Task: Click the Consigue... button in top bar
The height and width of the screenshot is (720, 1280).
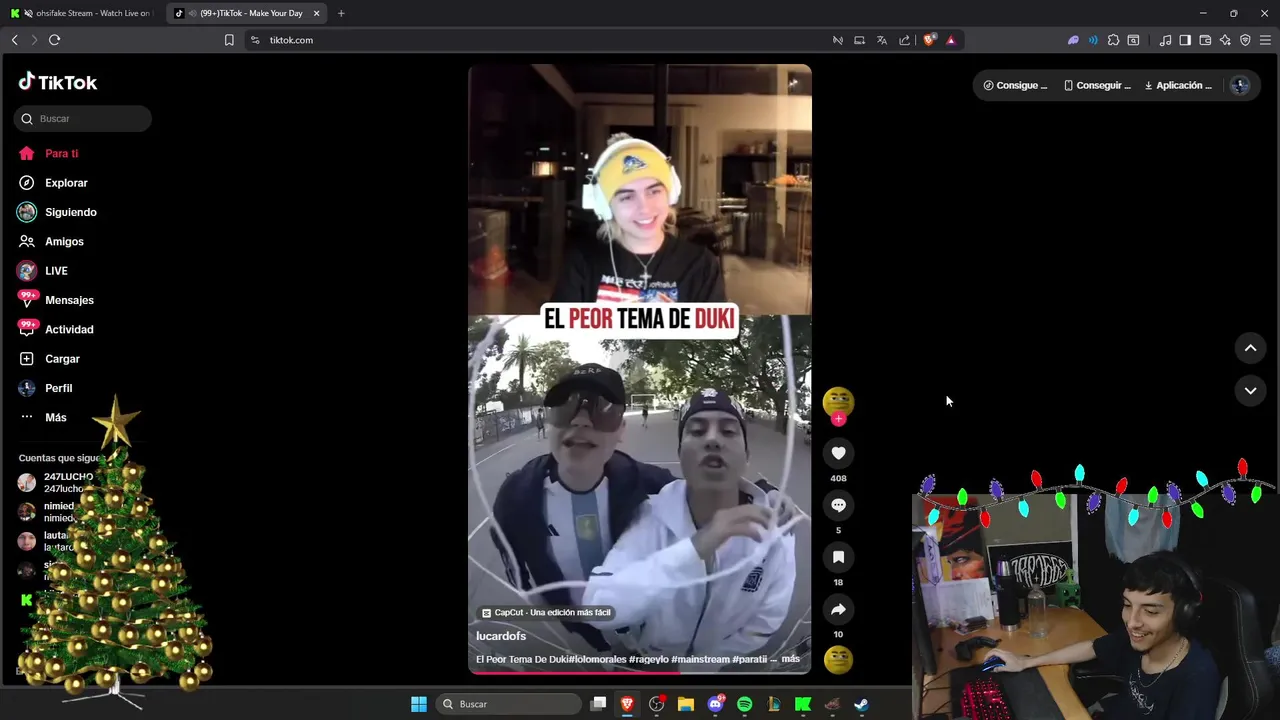Action: 1015,85
